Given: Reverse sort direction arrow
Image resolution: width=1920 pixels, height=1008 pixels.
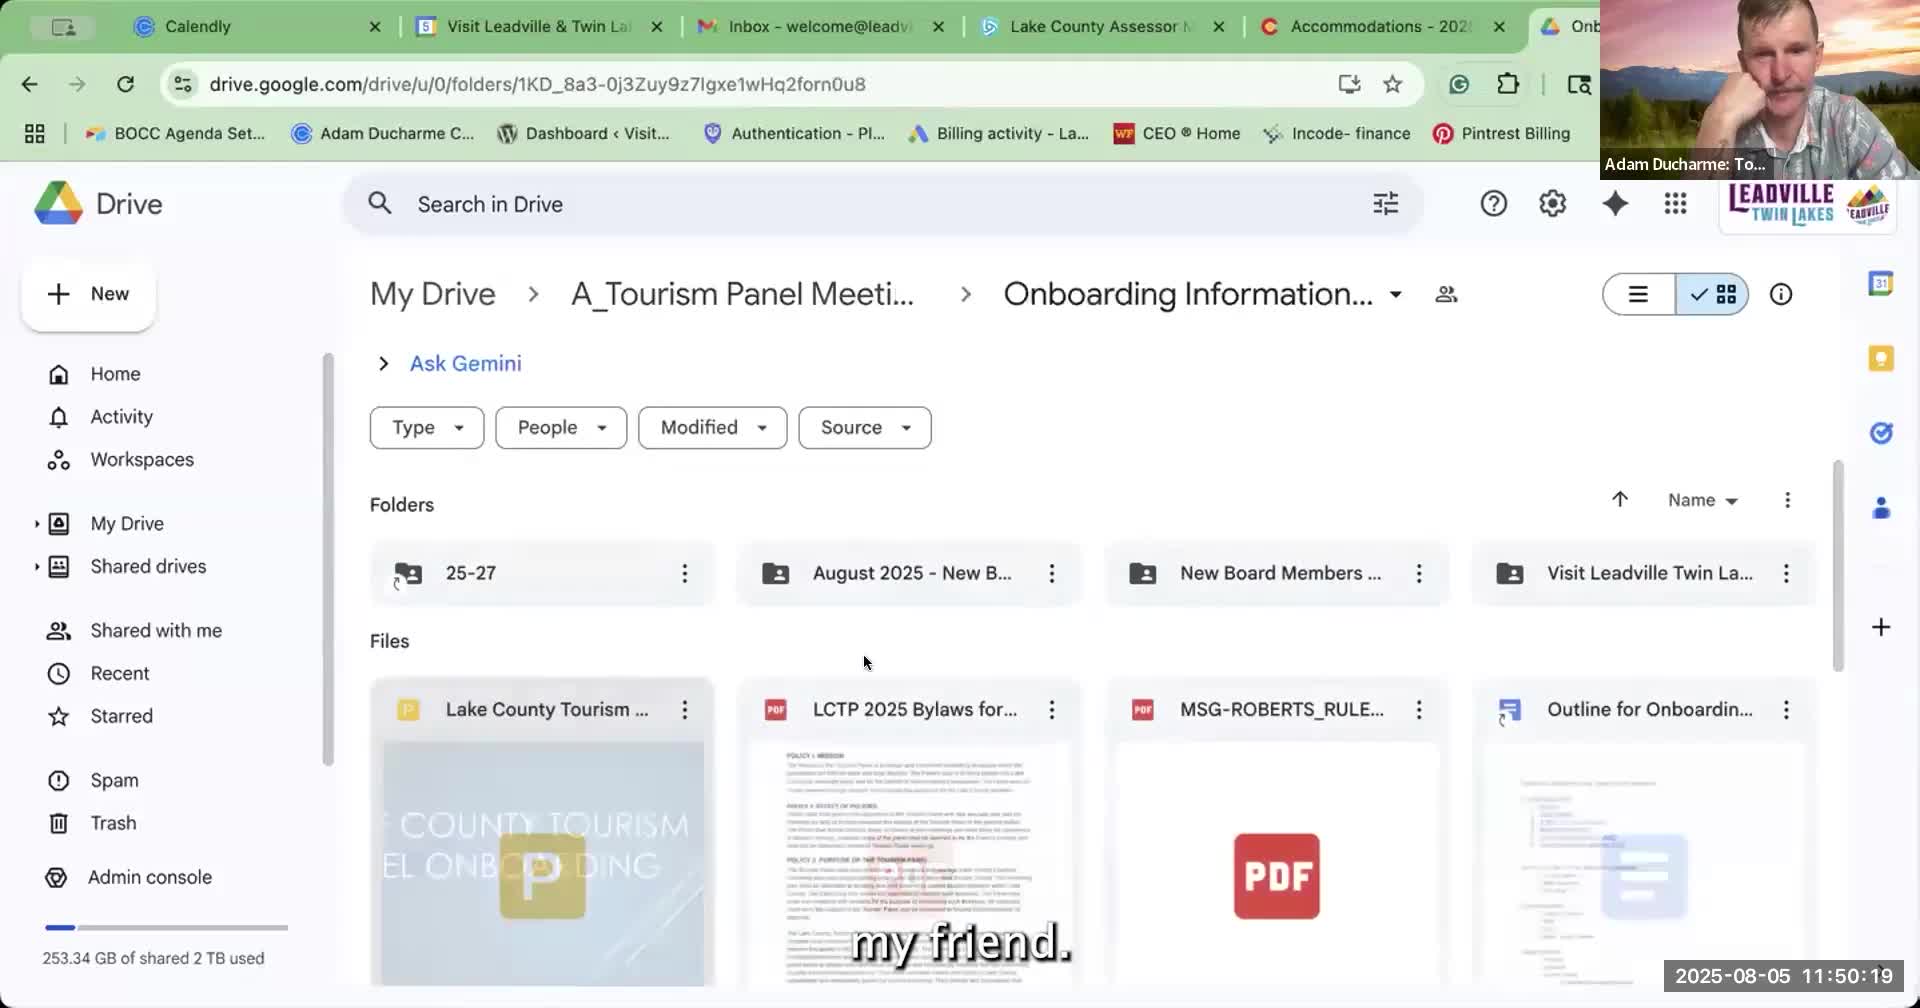Looking at the screenshot, I should (x=1620, y=499).
